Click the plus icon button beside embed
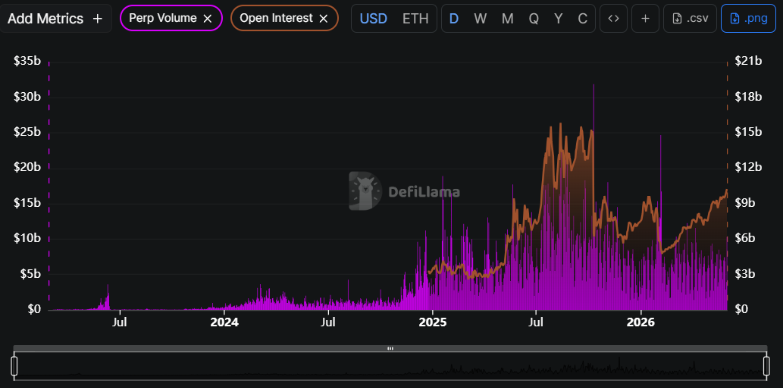The height and width of the screenshot is (388, 783). pyautogui.click(x=645, y=19)
